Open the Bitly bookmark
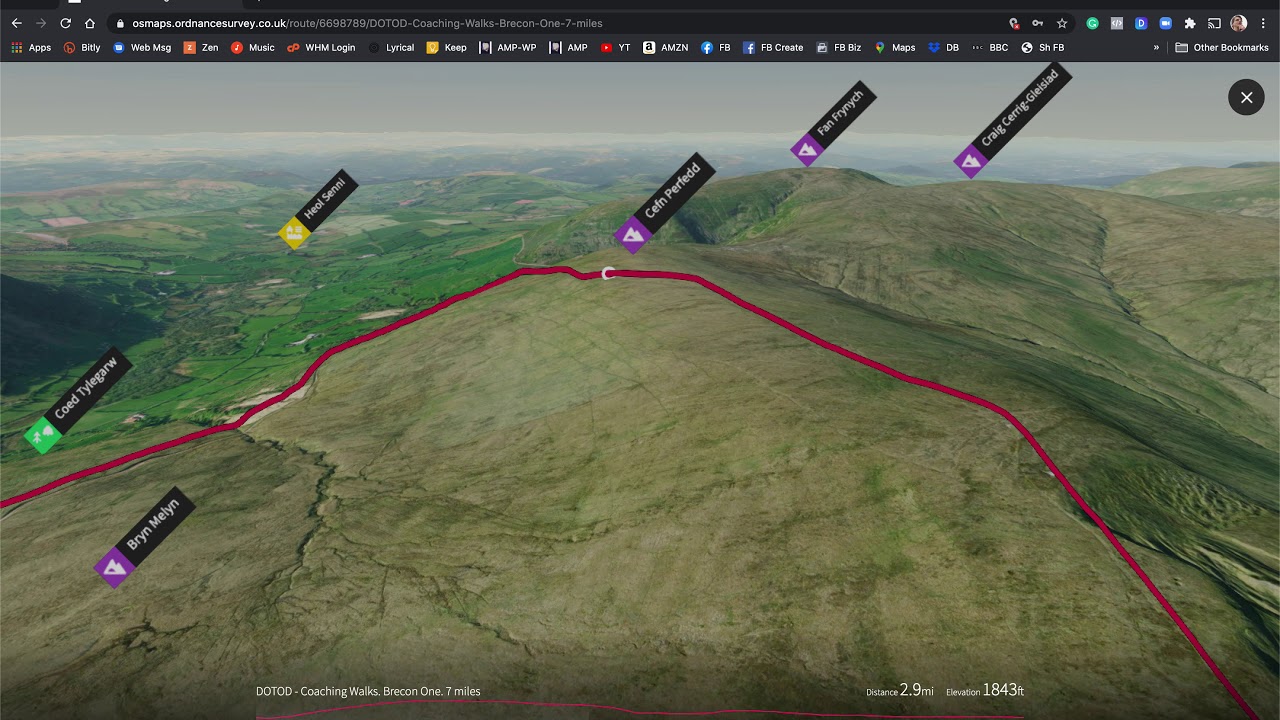 (82, 47)
